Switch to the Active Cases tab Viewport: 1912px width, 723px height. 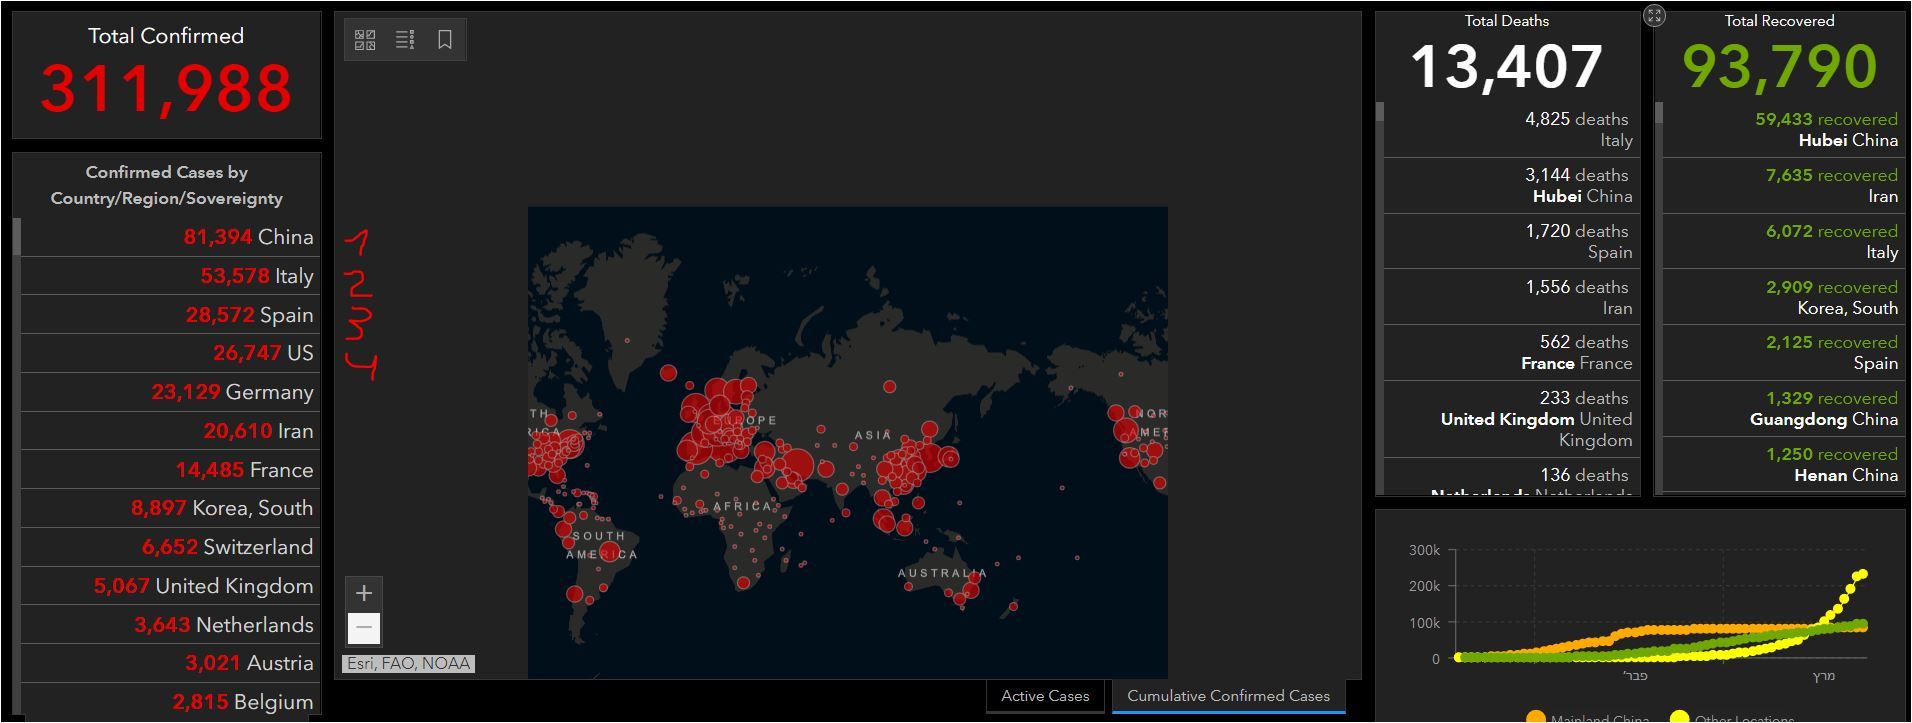tap(1045, 696)
